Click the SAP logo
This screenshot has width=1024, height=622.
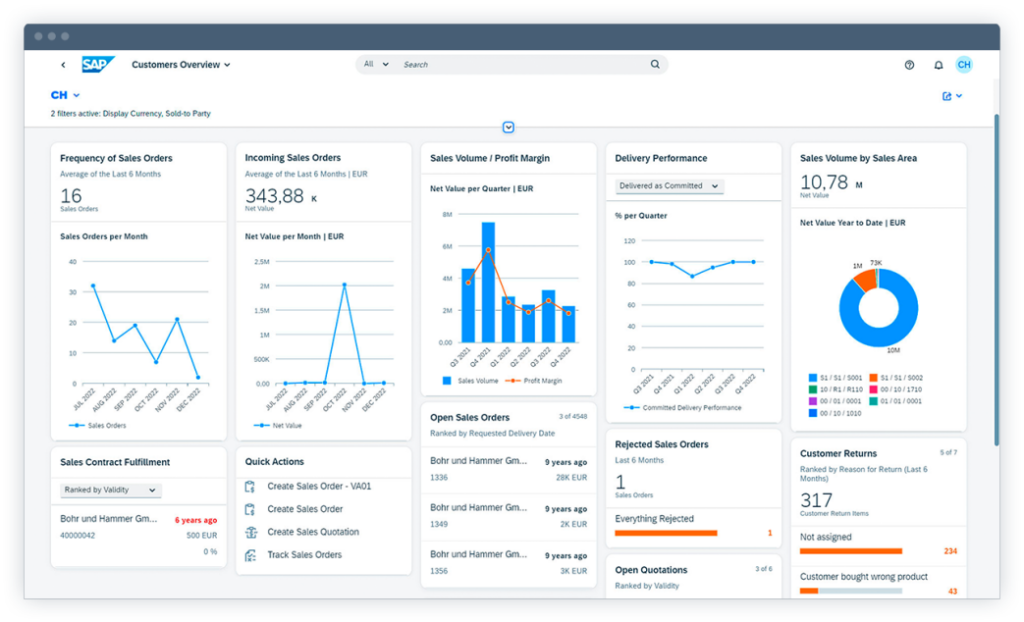[x=98, y=64]
